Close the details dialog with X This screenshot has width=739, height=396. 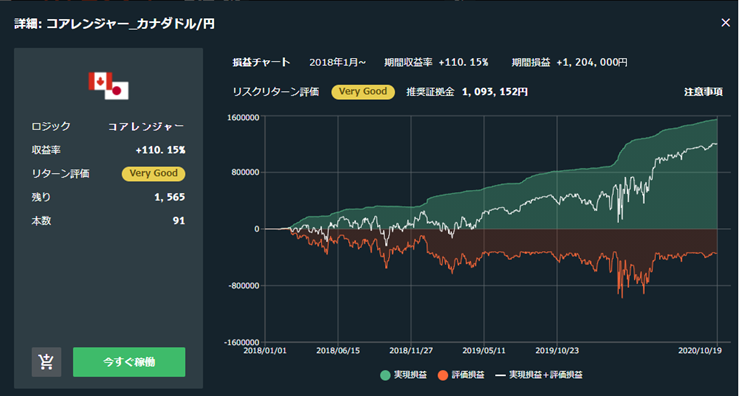point(725,23)
